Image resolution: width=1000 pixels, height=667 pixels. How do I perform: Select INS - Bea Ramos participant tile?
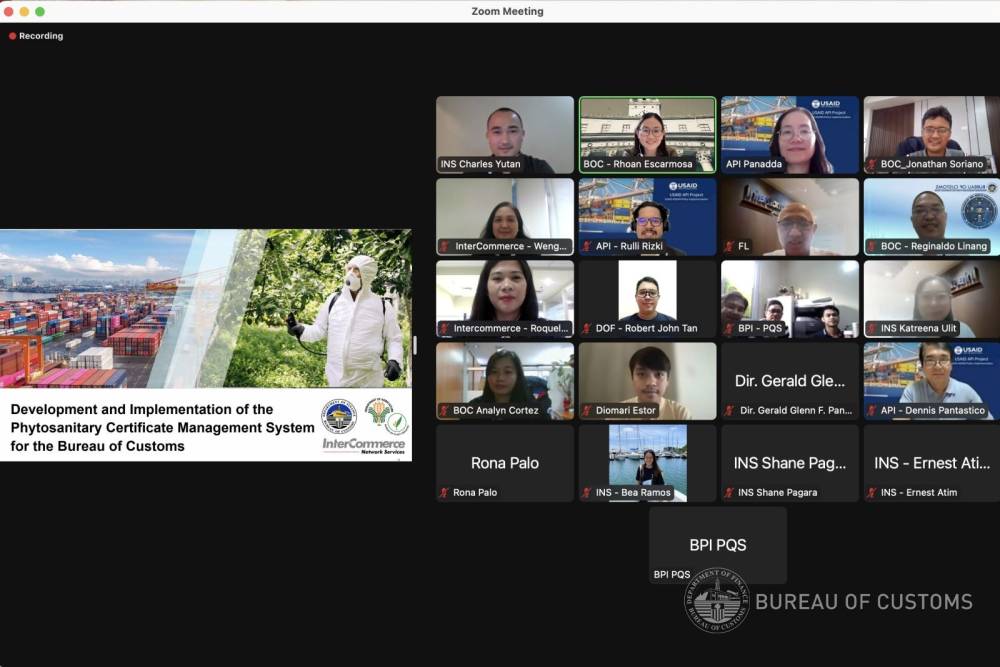pos(647,461)
